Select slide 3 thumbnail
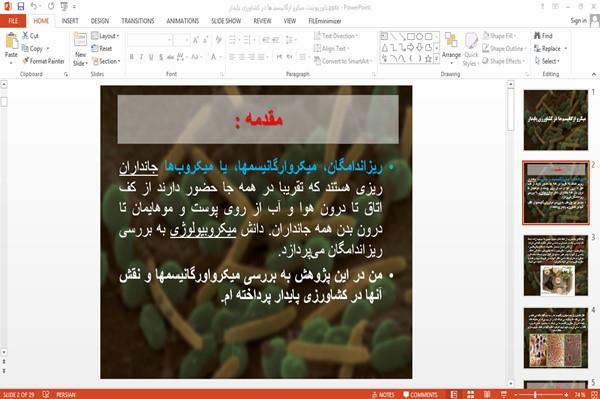 (556, 265)
